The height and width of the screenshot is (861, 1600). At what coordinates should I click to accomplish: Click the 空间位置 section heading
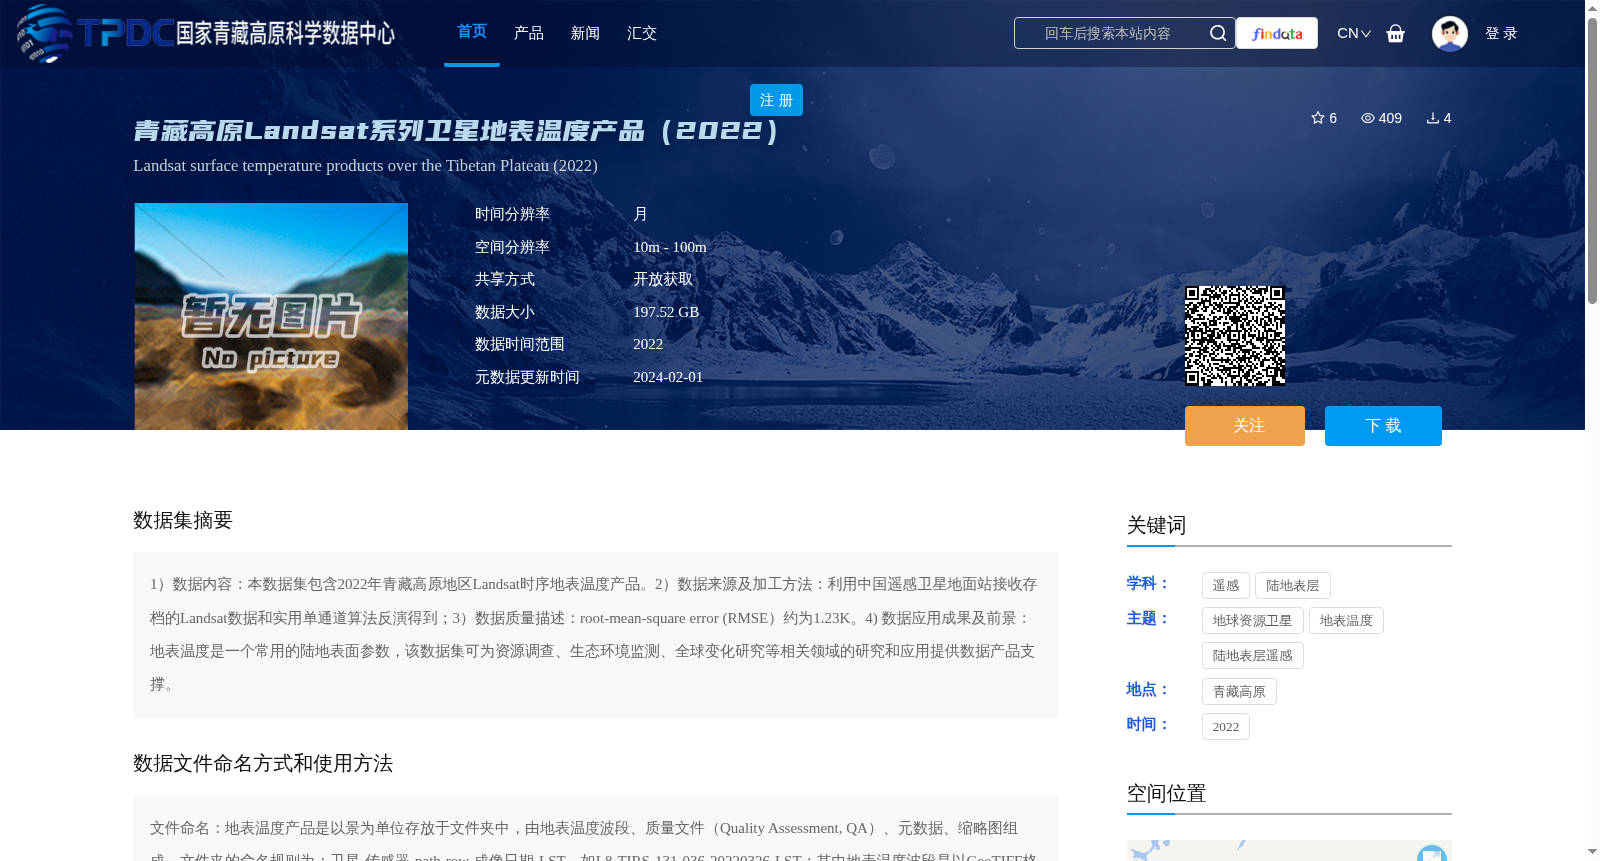[1167, 794]
